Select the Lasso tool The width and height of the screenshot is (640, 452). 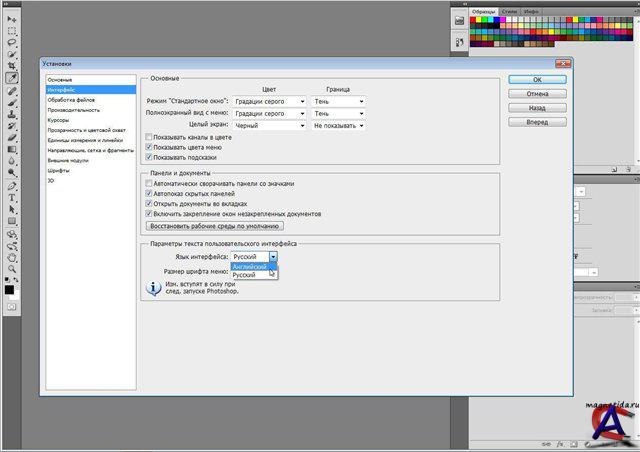point(12,42)
